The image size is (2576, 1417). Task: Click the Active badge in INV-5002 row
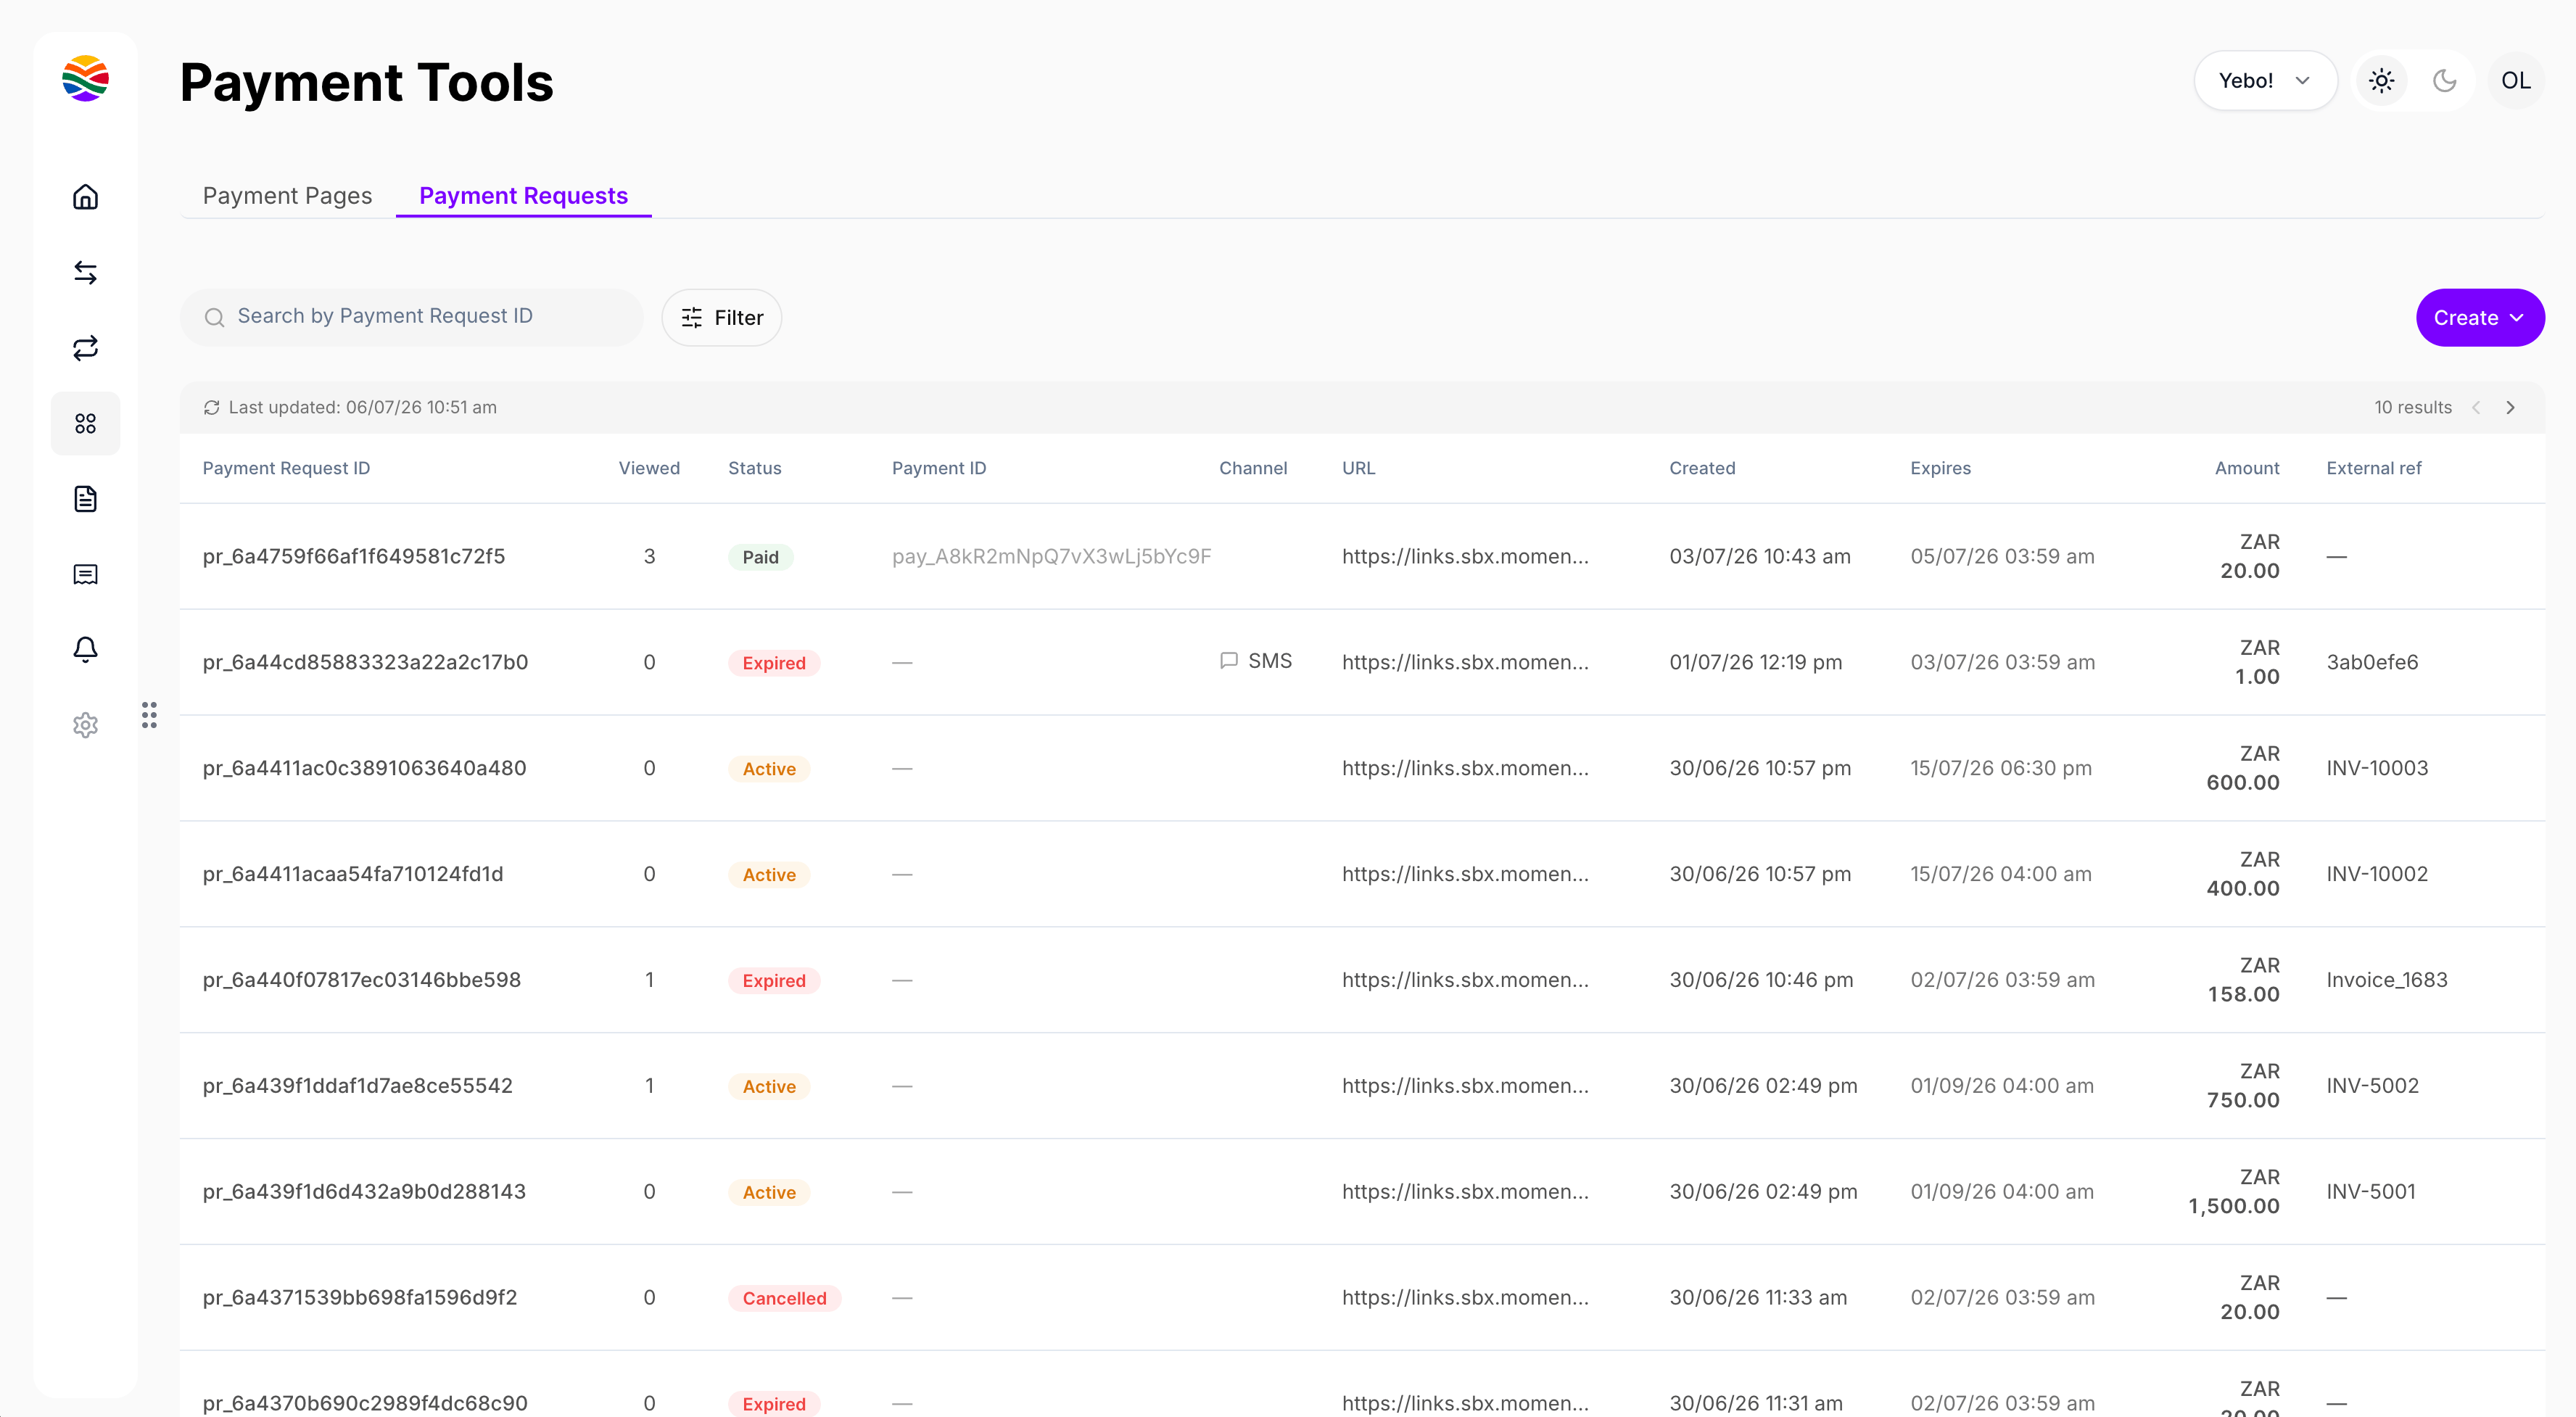tap(769, 1087)
